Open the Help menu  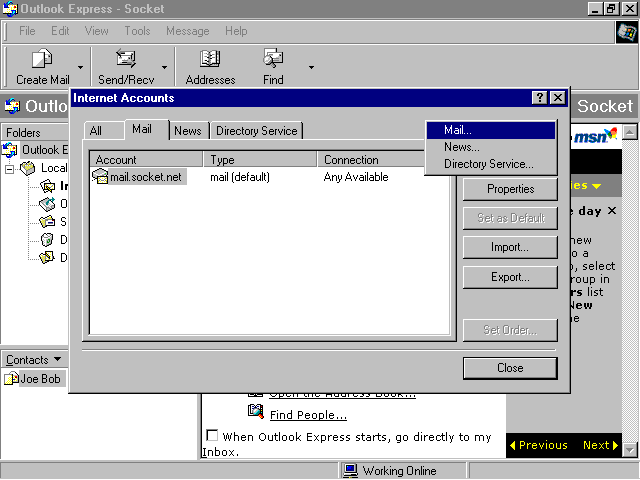[x=236, y=31]
